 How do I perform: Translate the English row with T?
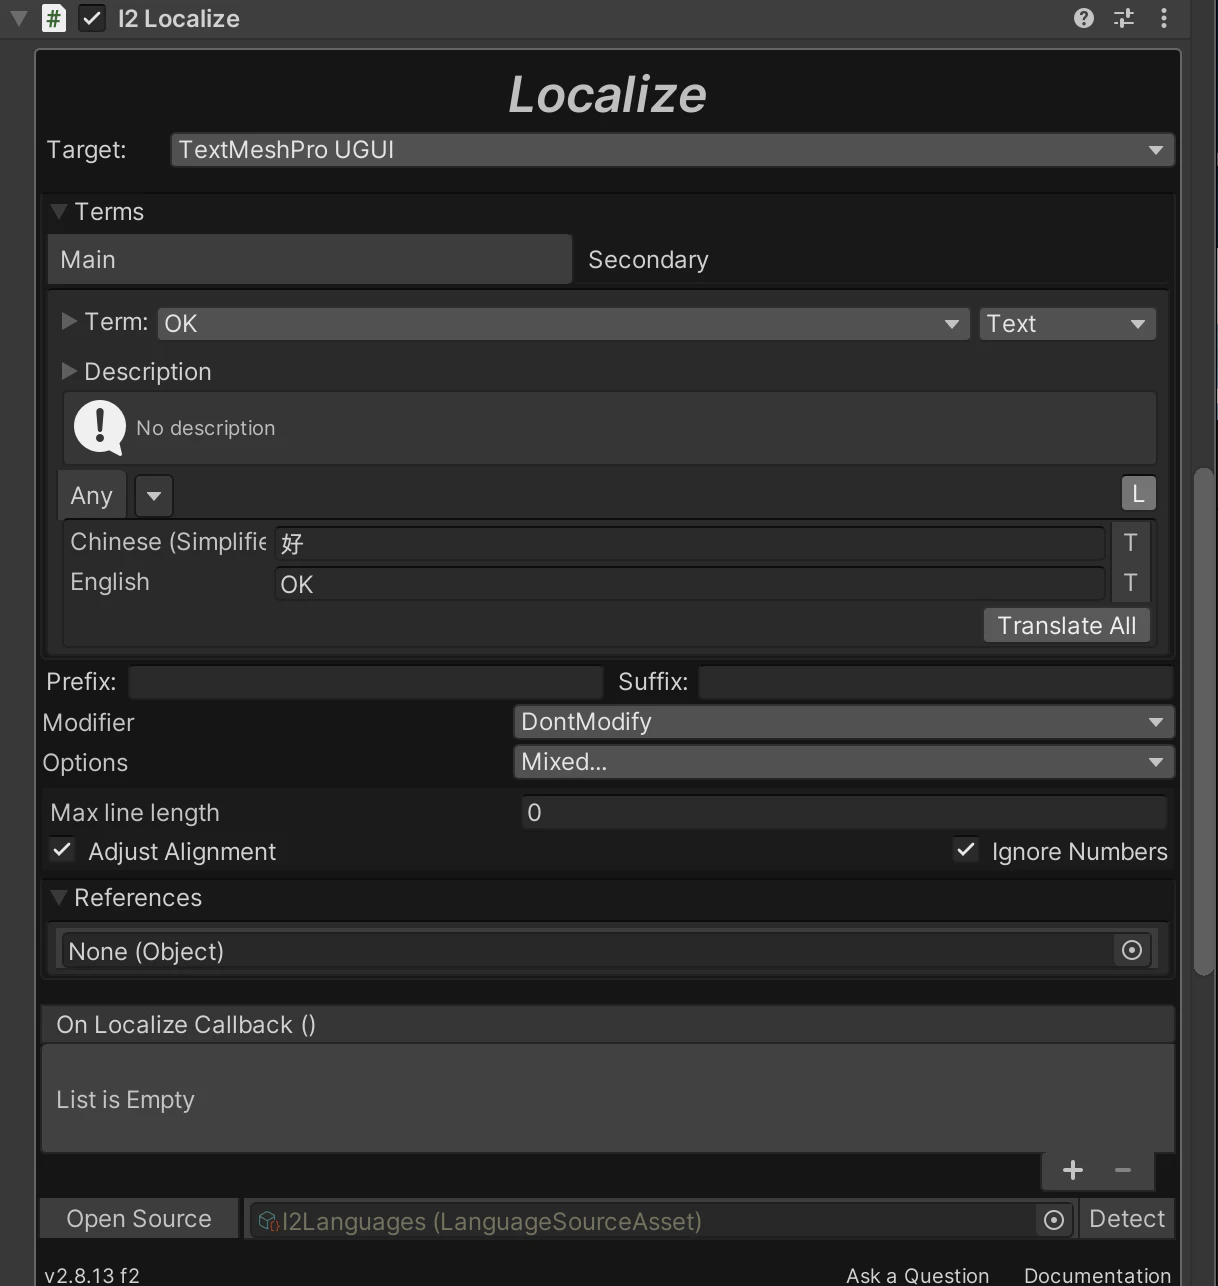(x=1130, y=582)
